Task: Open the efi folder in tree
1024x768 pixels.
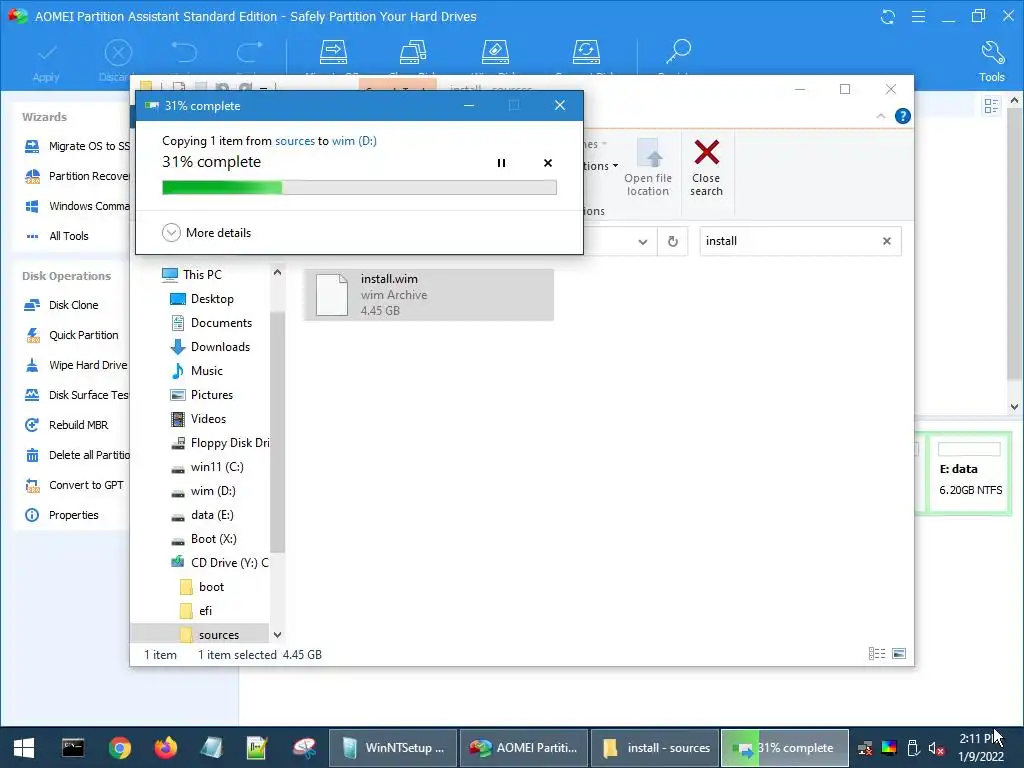Action: click(196, 611)
